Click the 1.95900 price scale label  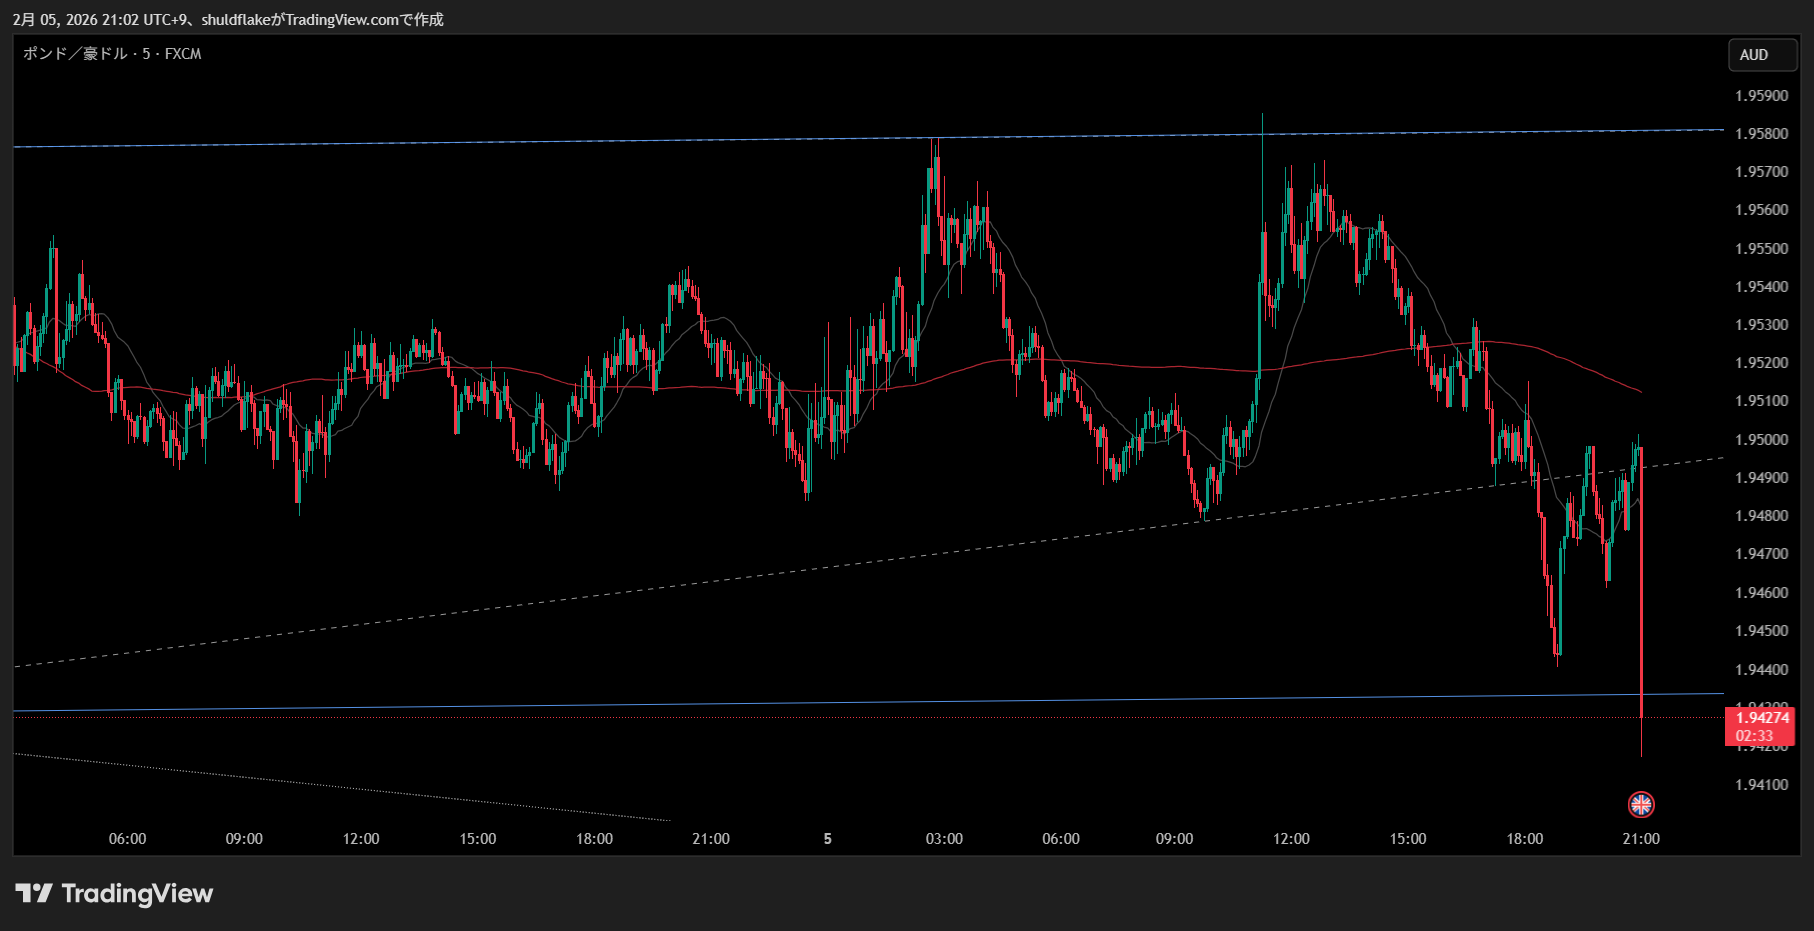tap(1761, 96)
